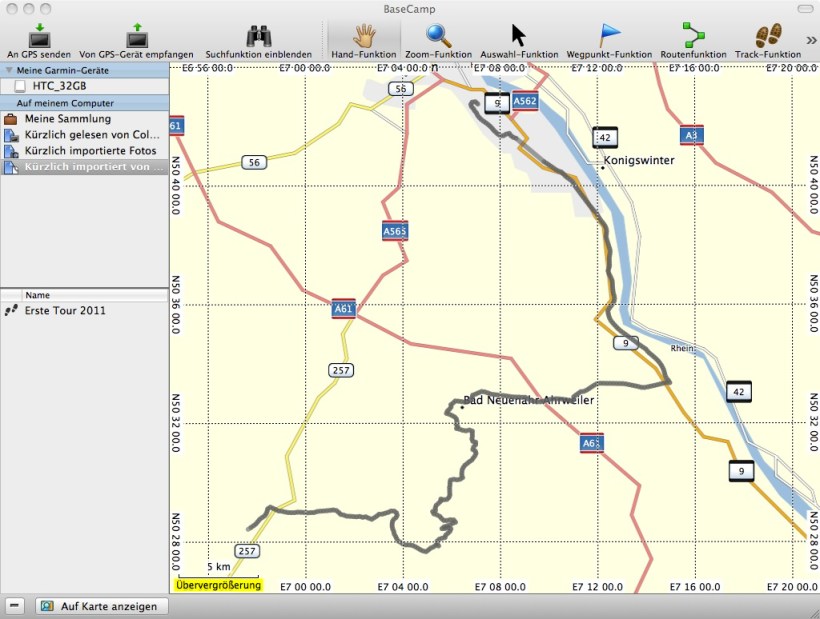
Task: Click the yellow Übervergrößerung label on map
Action: (218, 585)
